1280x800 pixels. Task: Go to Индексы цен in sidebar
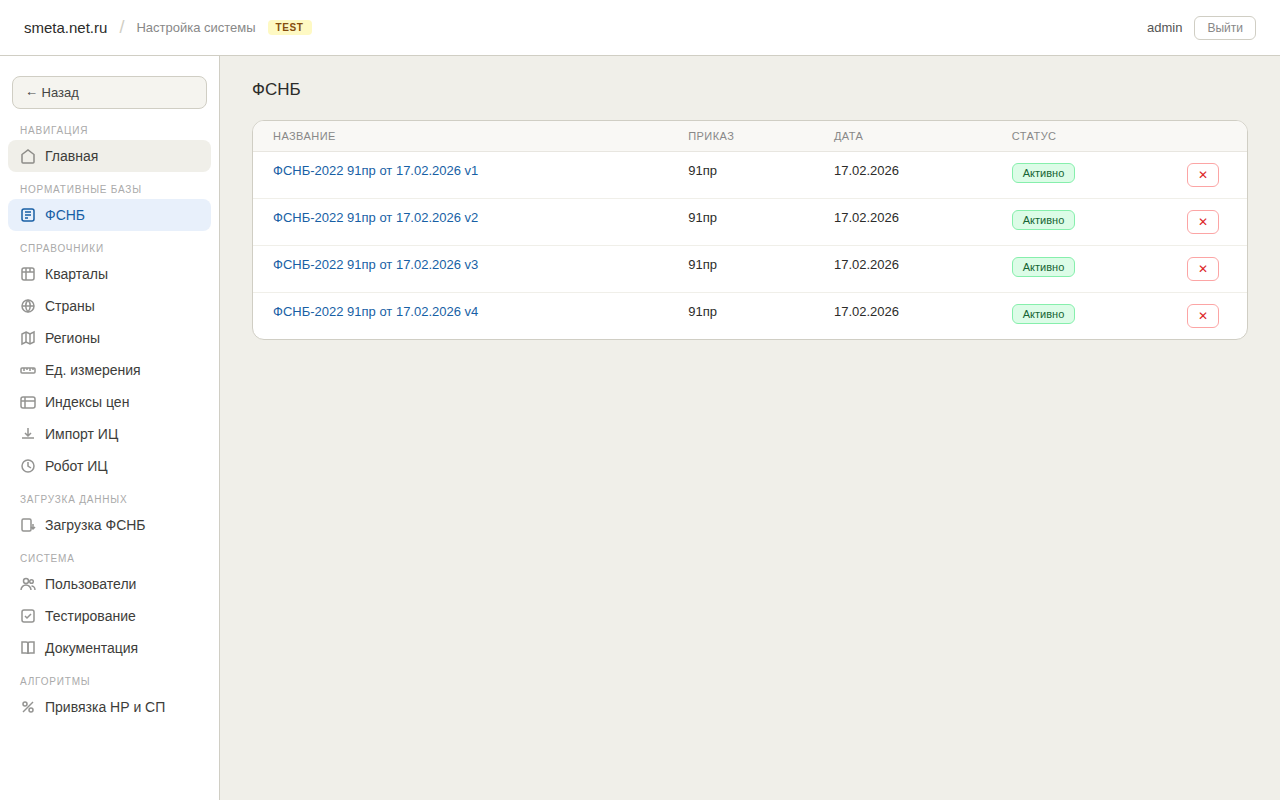coord(87,402)
